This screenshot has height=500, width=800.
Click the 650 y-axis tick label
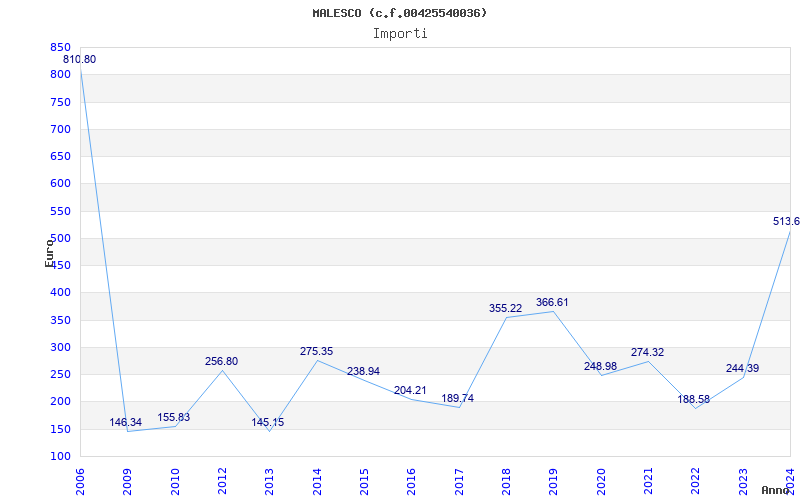point(60,157)
